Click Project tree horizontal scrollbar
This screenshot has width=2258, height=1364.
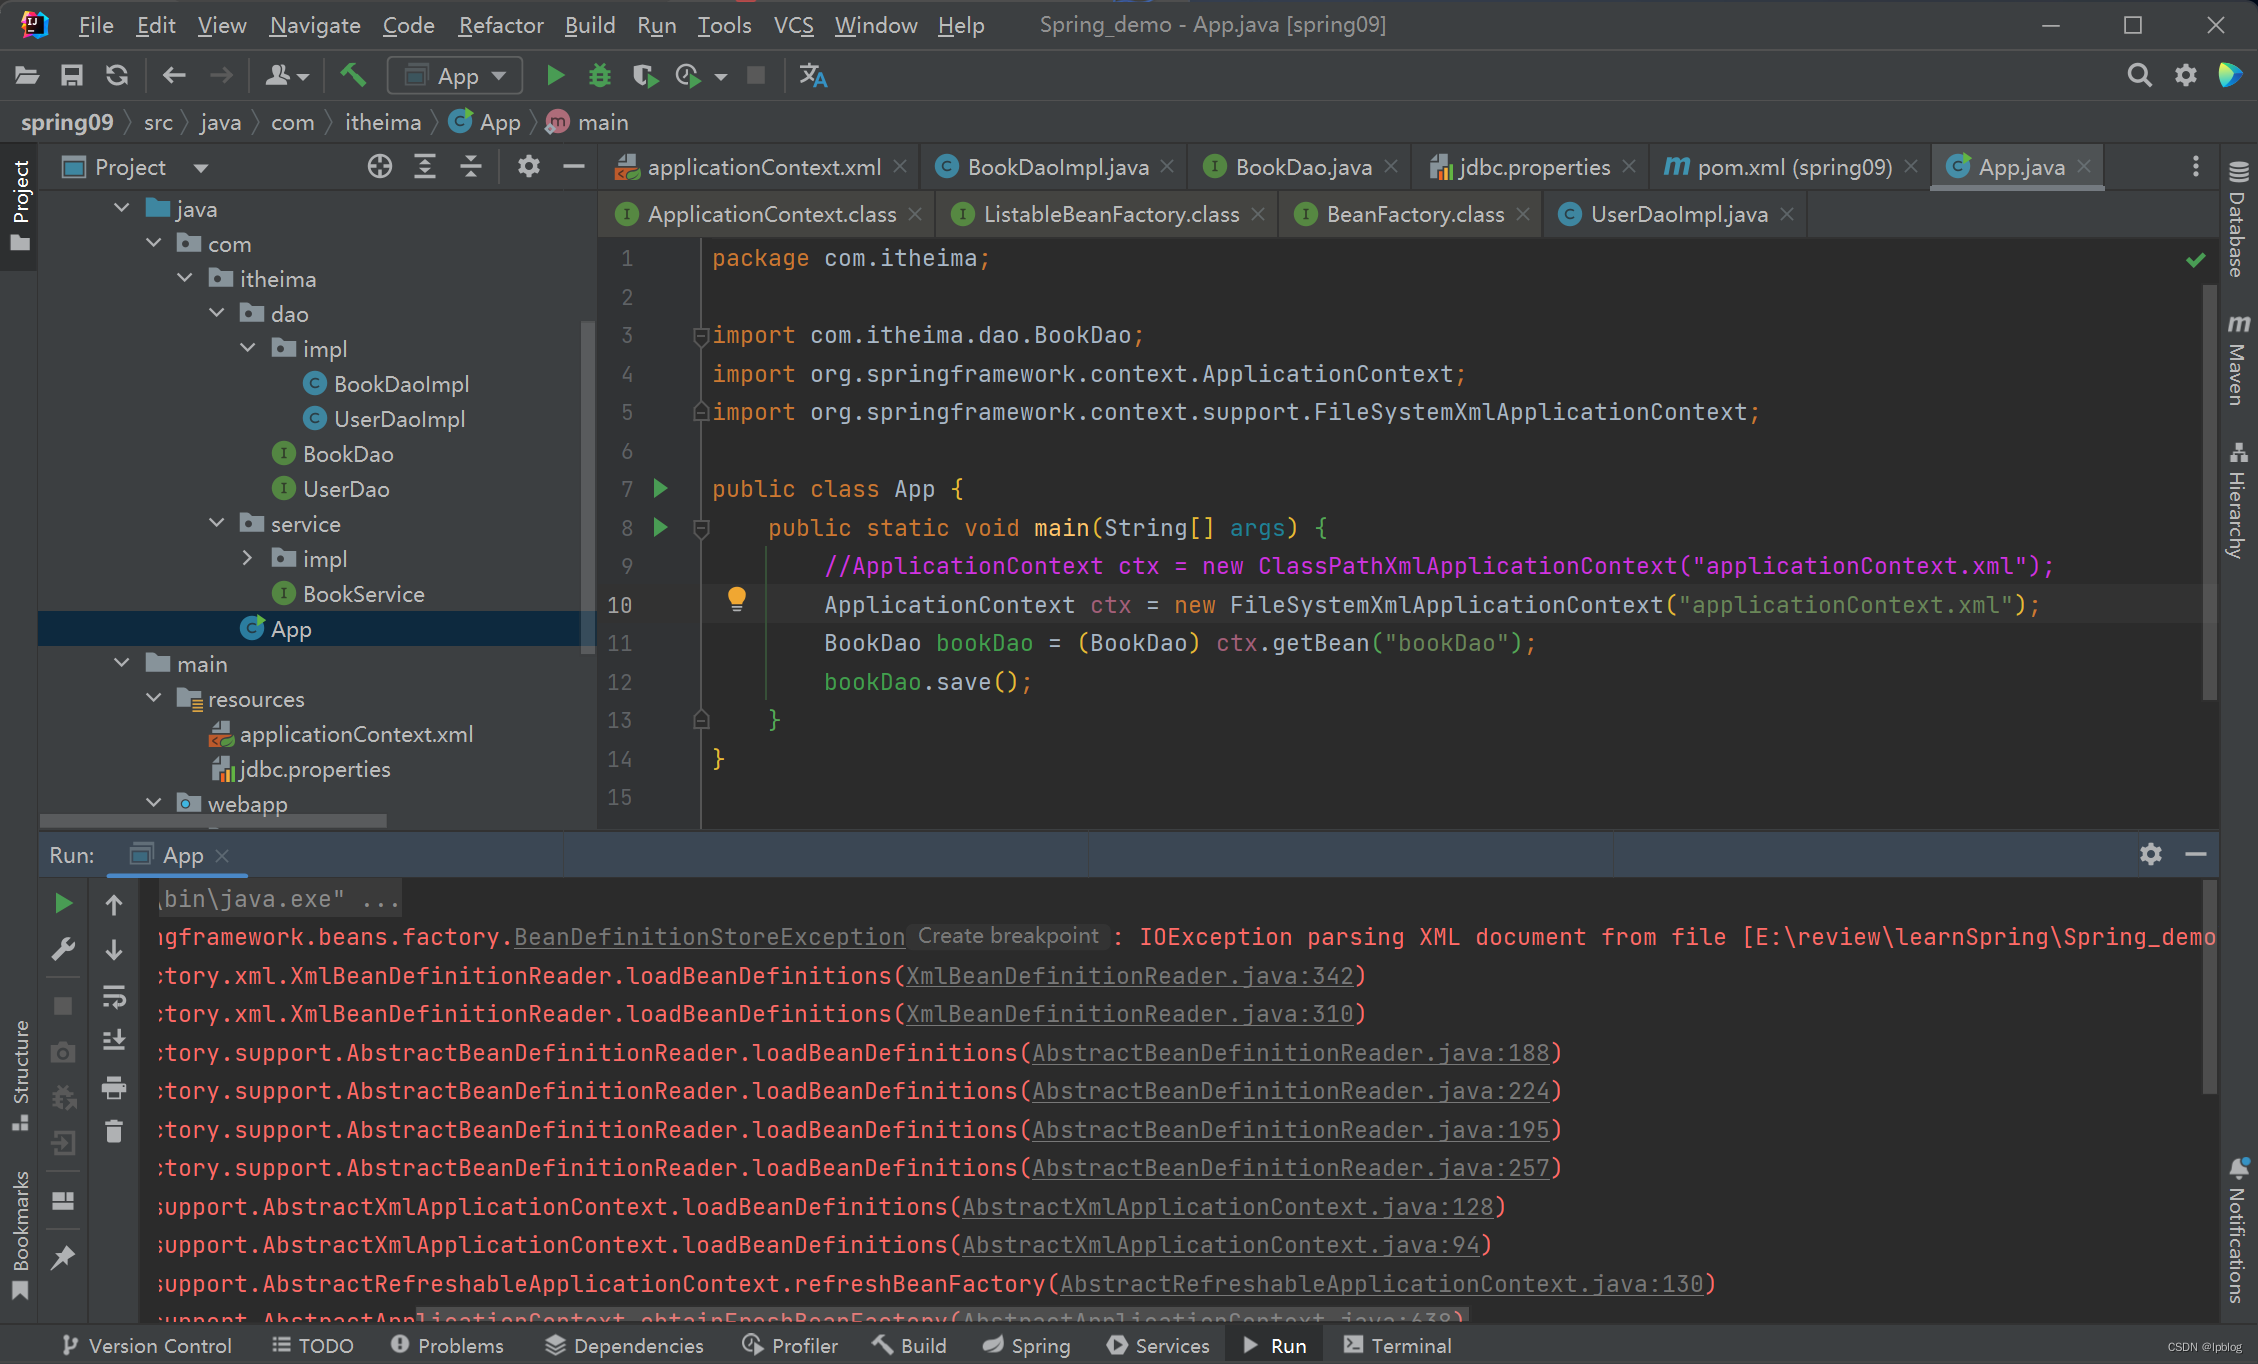coord(213,820)
